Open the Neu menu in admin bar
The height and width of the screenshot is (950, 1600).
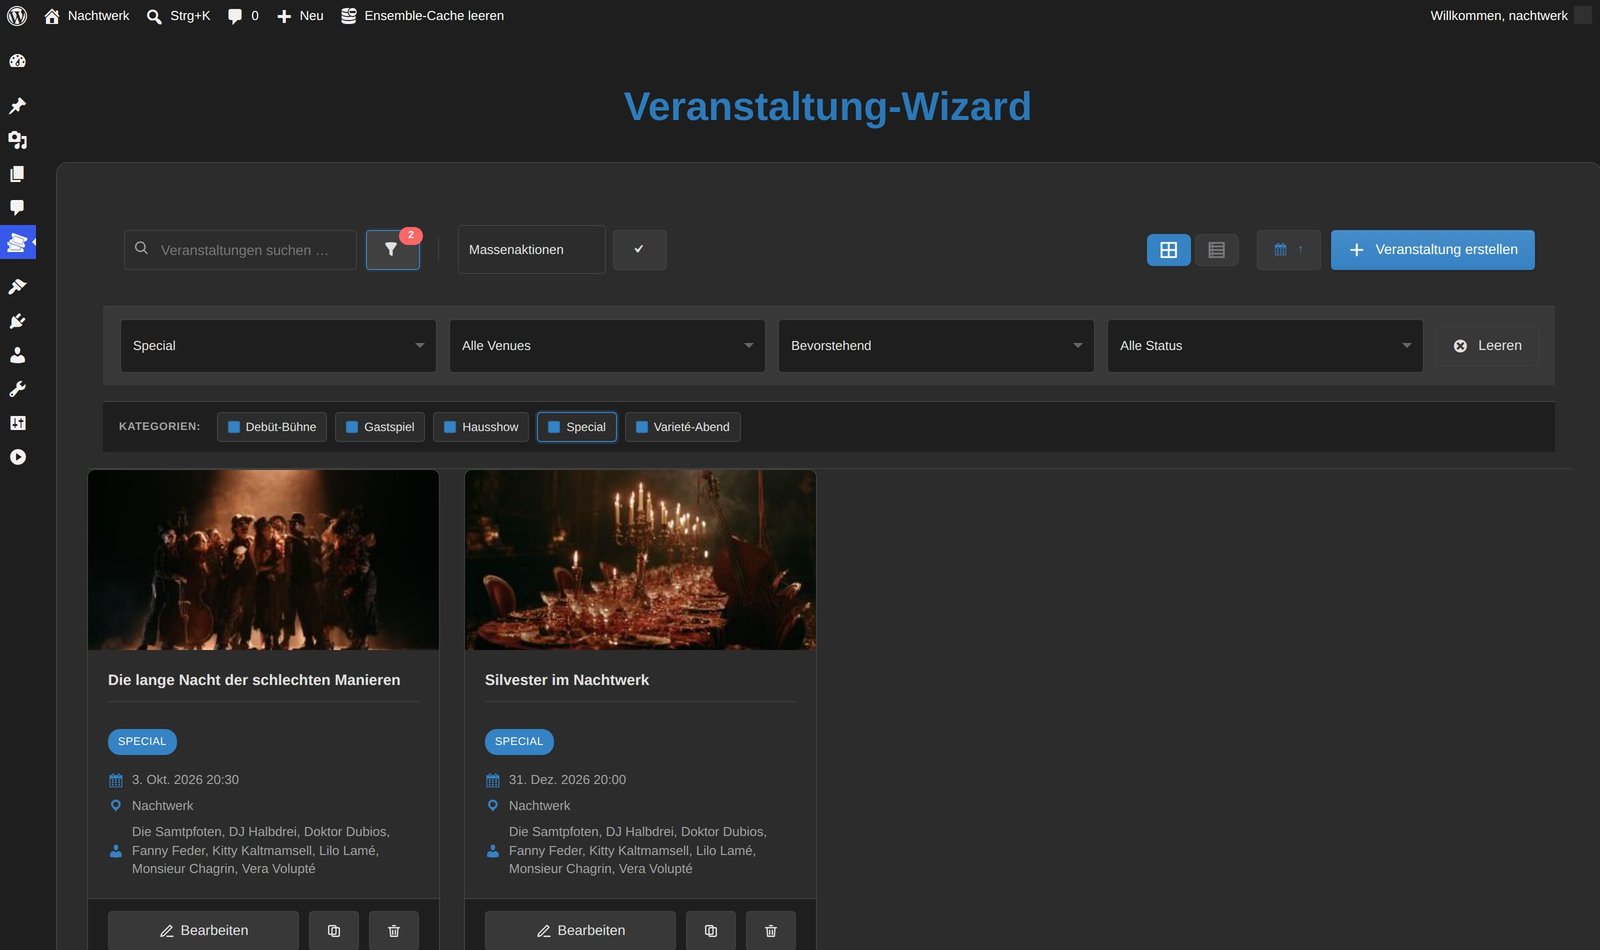coord(300,16)
